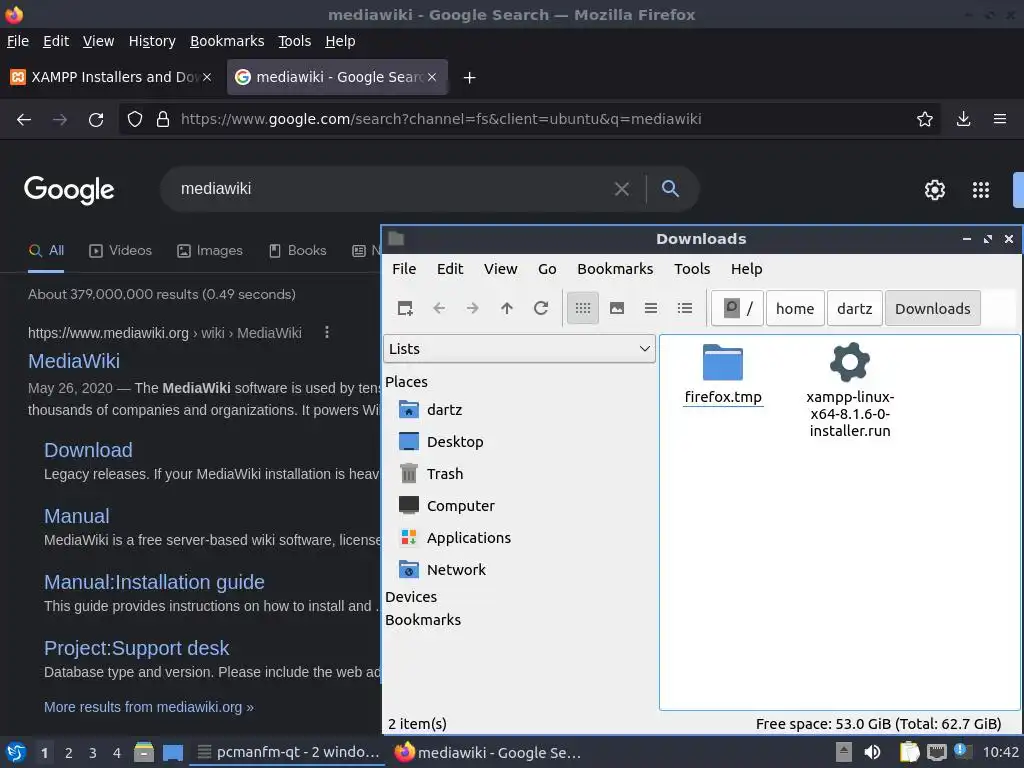The width and height of the screenshot is (1024, 768).
Task: Open the Lists side pane dropdown
Action: [x=519, y=349]
